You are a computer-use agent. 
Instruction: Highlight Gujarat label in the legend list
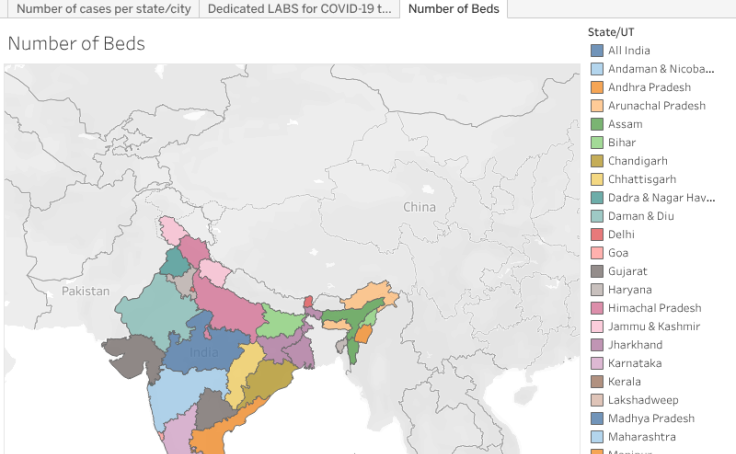(627, 272)
